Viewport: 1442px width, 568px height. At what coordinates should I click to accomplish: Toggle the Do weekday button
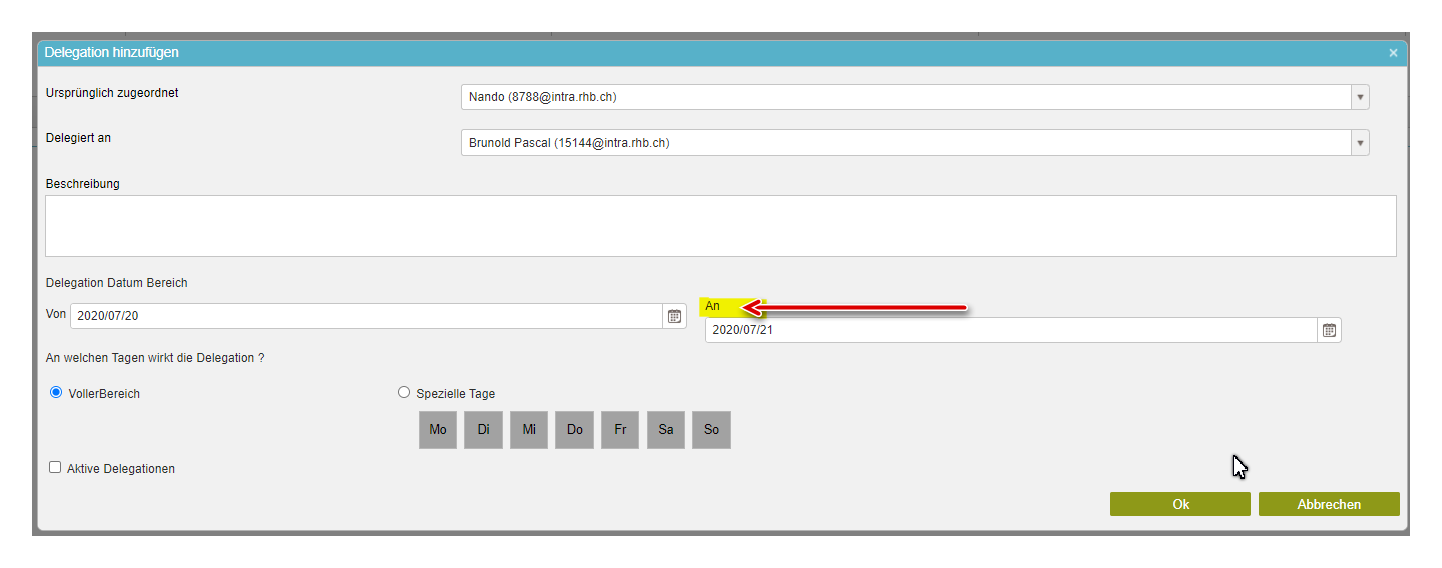click(x=574, y=430)
